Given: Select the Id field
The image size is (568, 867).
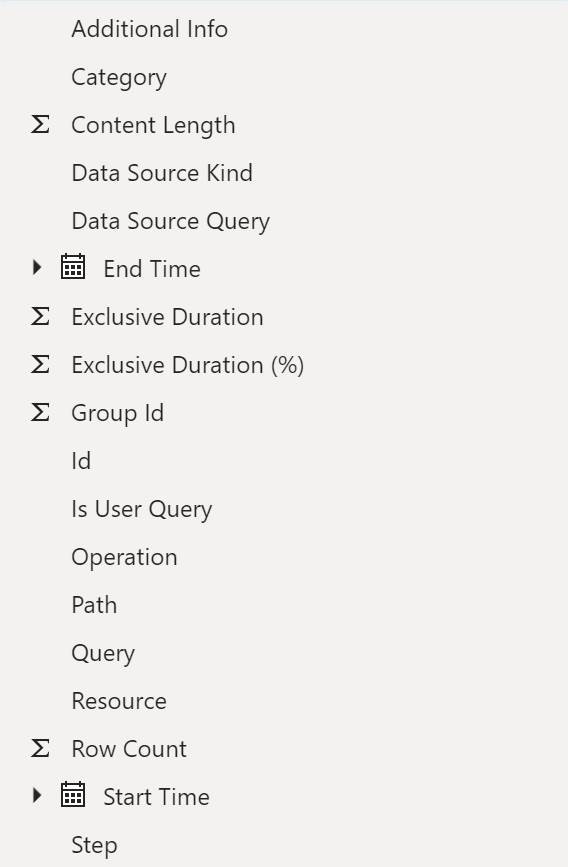Looking at the screenshot, I should (x=81, y=461).
